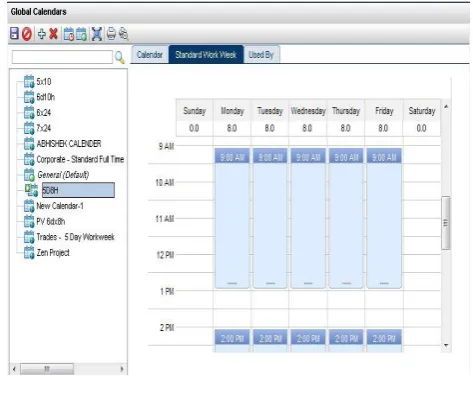This screenshot has width=473, height=398.
Task: Select the 6d10h calendar
Action: pyautogui.click(x=46, y=97)
